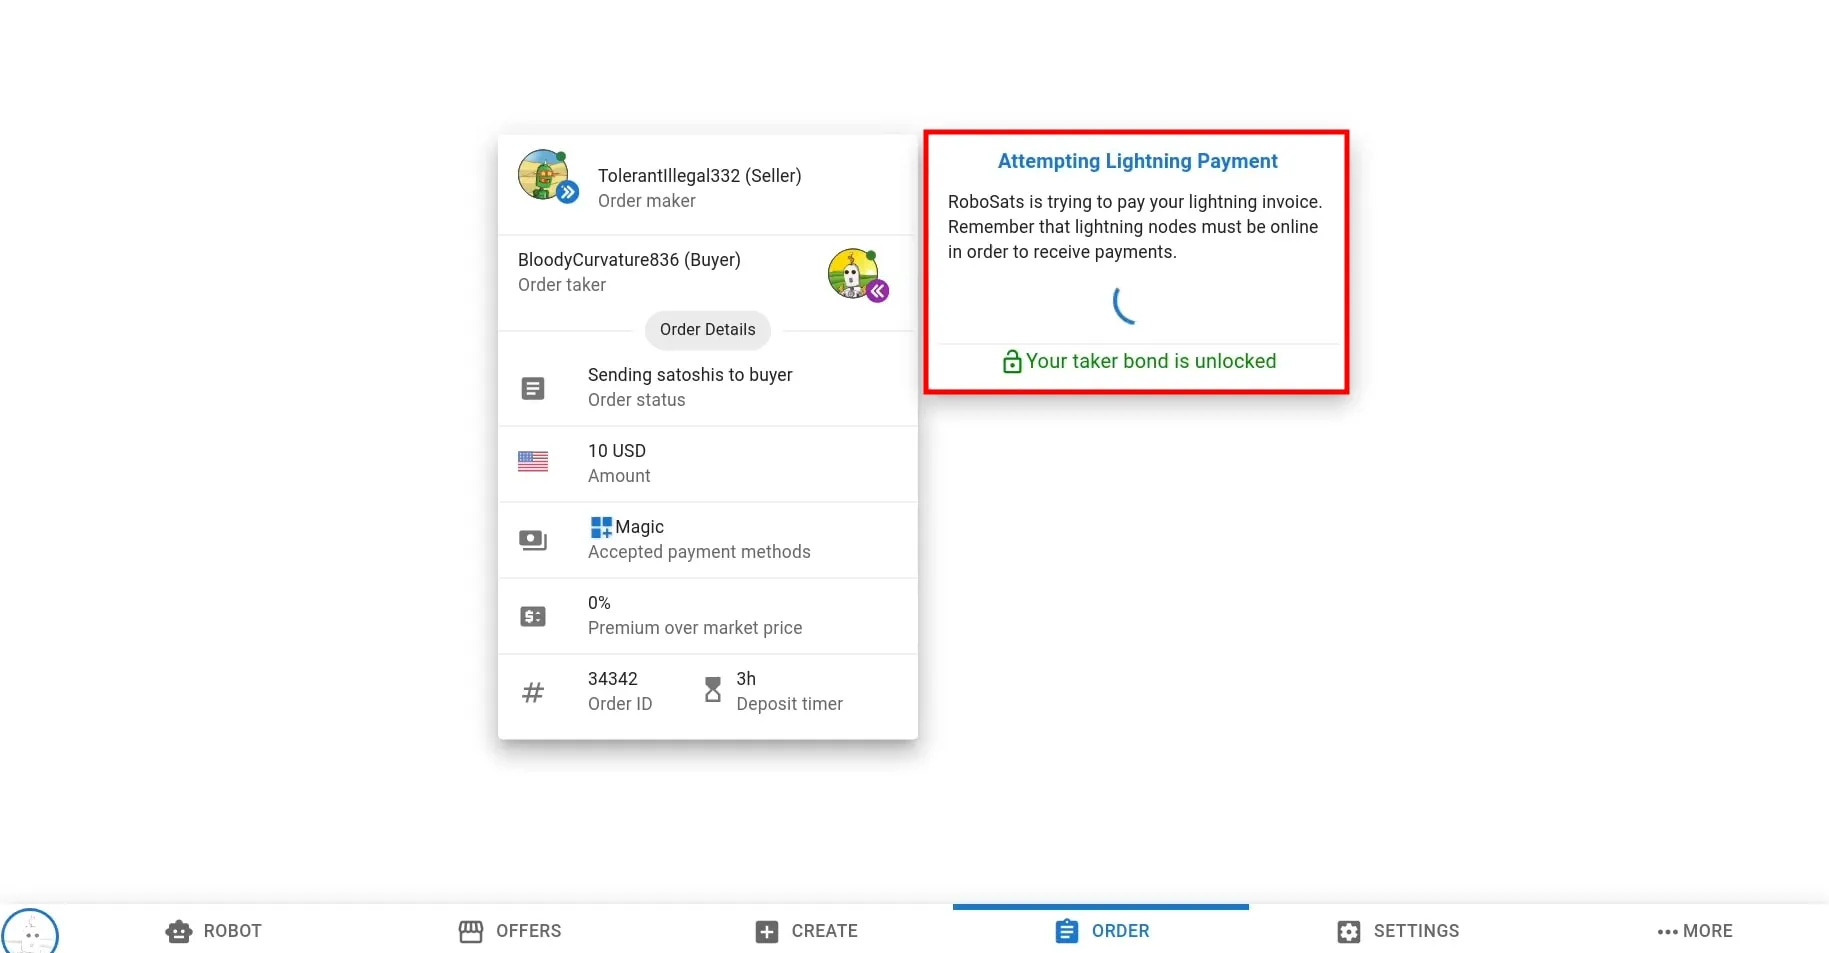Image resolution: width=1829 pixels, height=953 pixels.
Task: Click the 'Order status' label
Action: (637, 400)
